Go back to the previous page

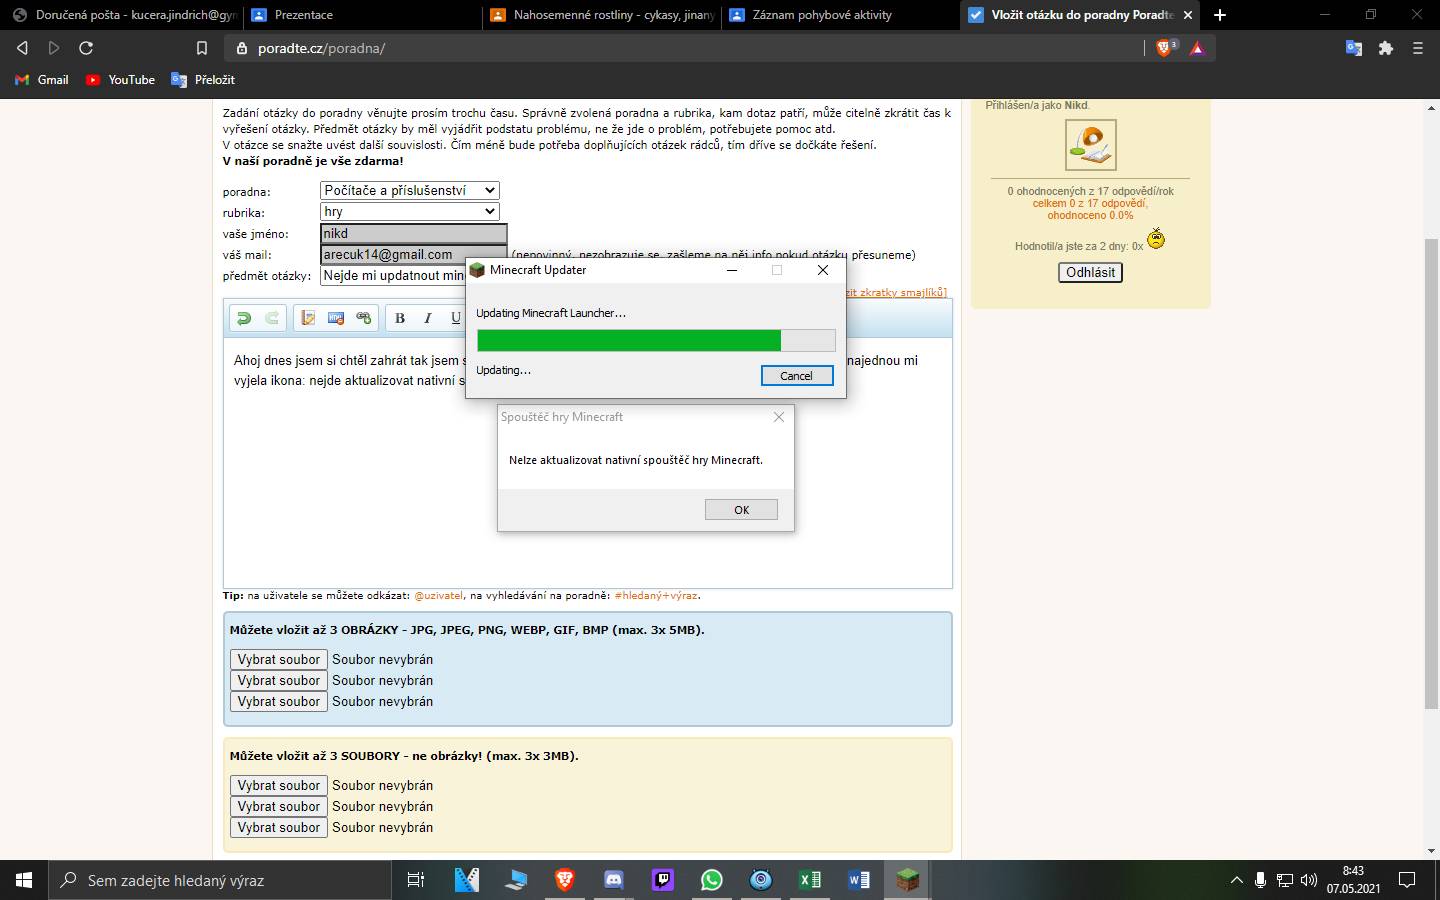coord(22,48)
